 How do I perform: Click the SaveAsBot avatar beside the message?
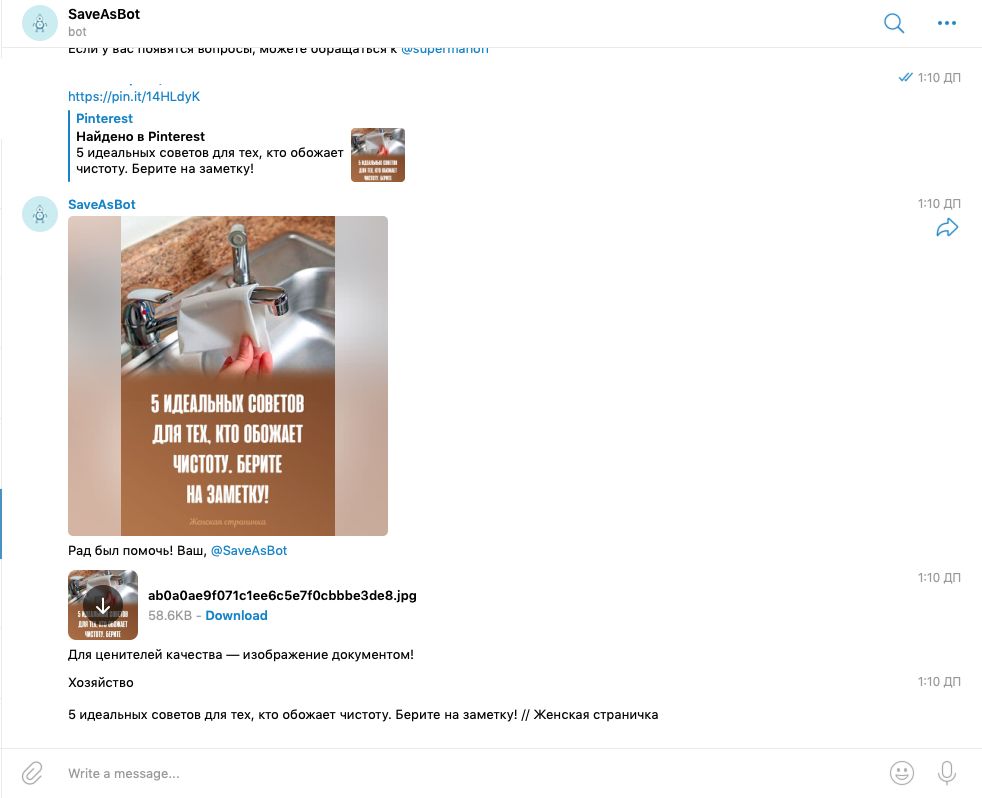40,214
